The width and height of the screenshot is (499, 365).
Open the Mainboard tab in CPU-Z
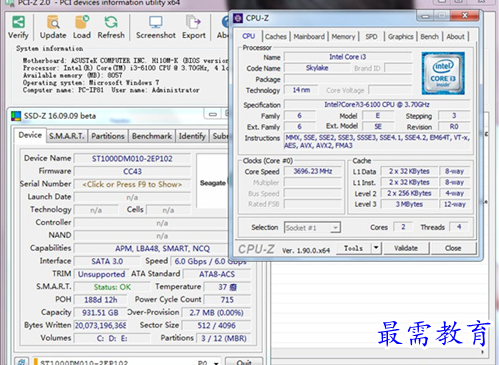pyautogui.click(x=309, y=37)
